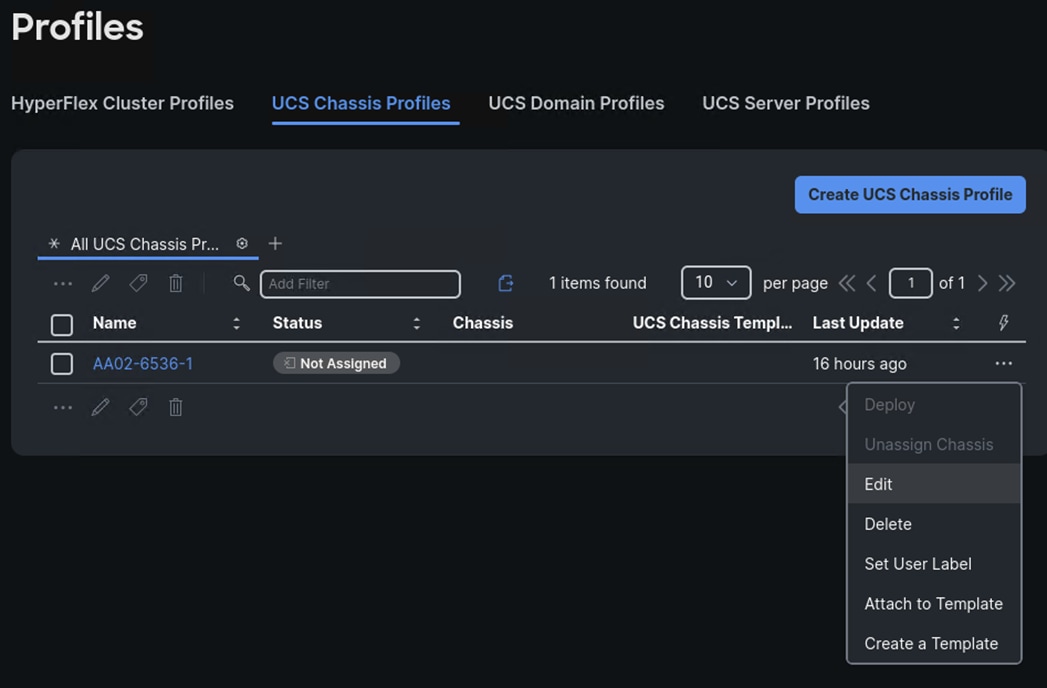Click the search magnifier icon

[x=241, y=283]
